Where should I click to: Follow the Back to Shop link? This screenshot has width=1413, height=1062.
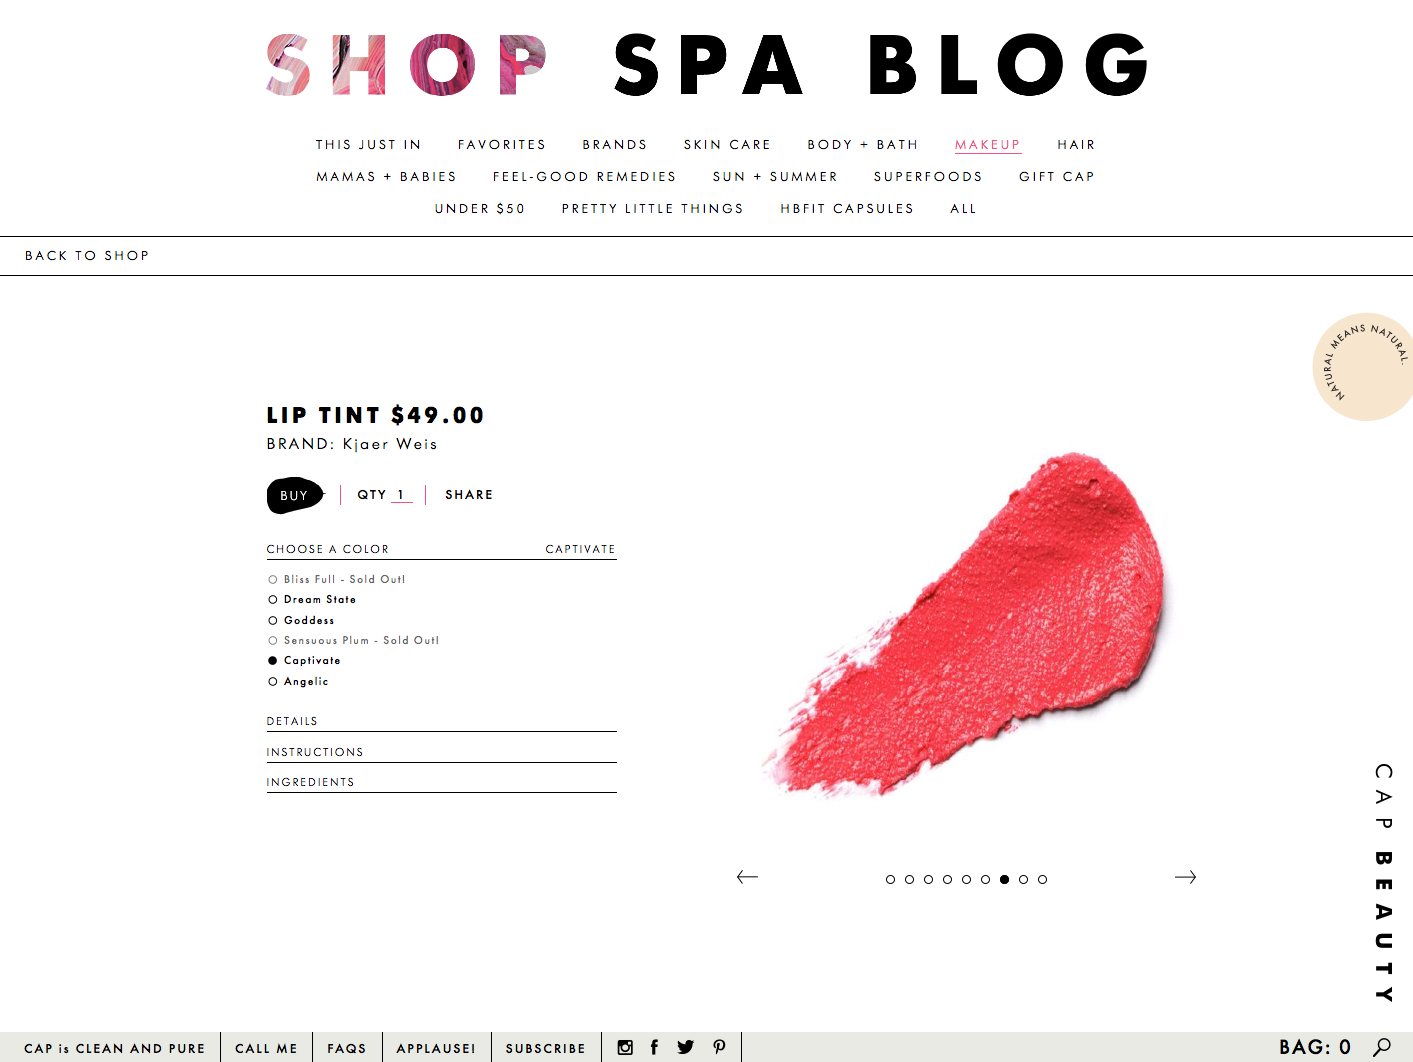coord(87,256)
